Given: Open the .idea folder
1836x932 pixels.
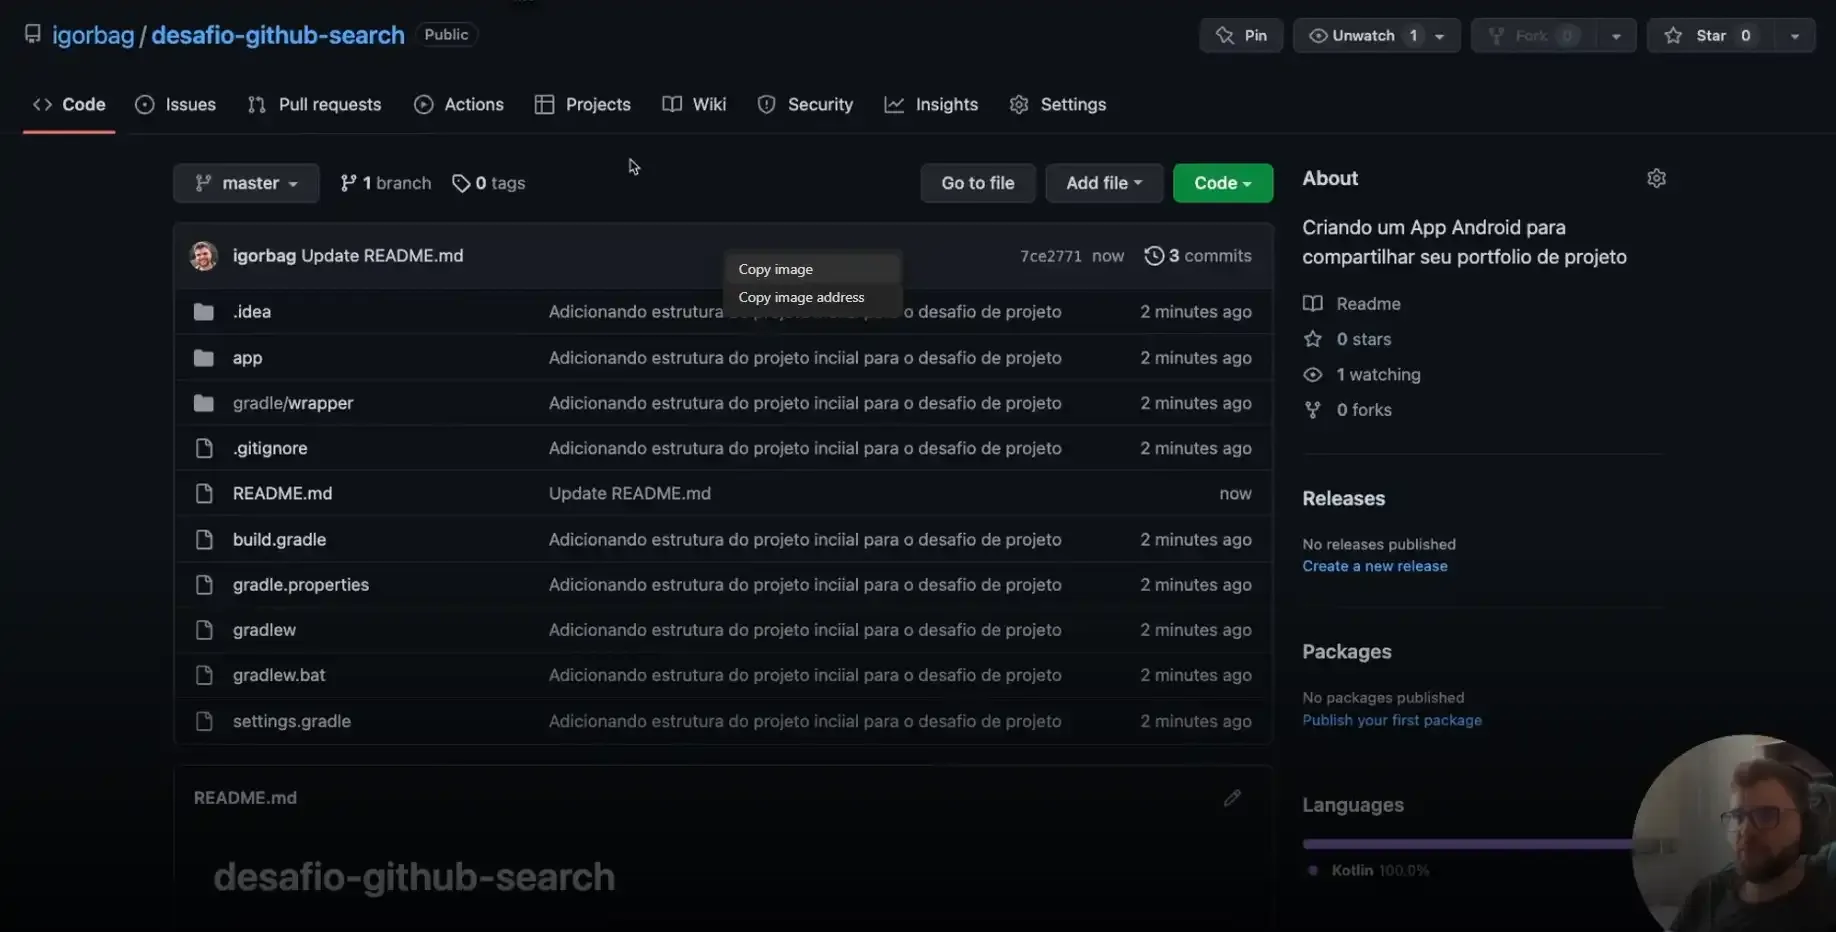Looking at the screenshot, I should pyautogui.click(x=252, y=312).
